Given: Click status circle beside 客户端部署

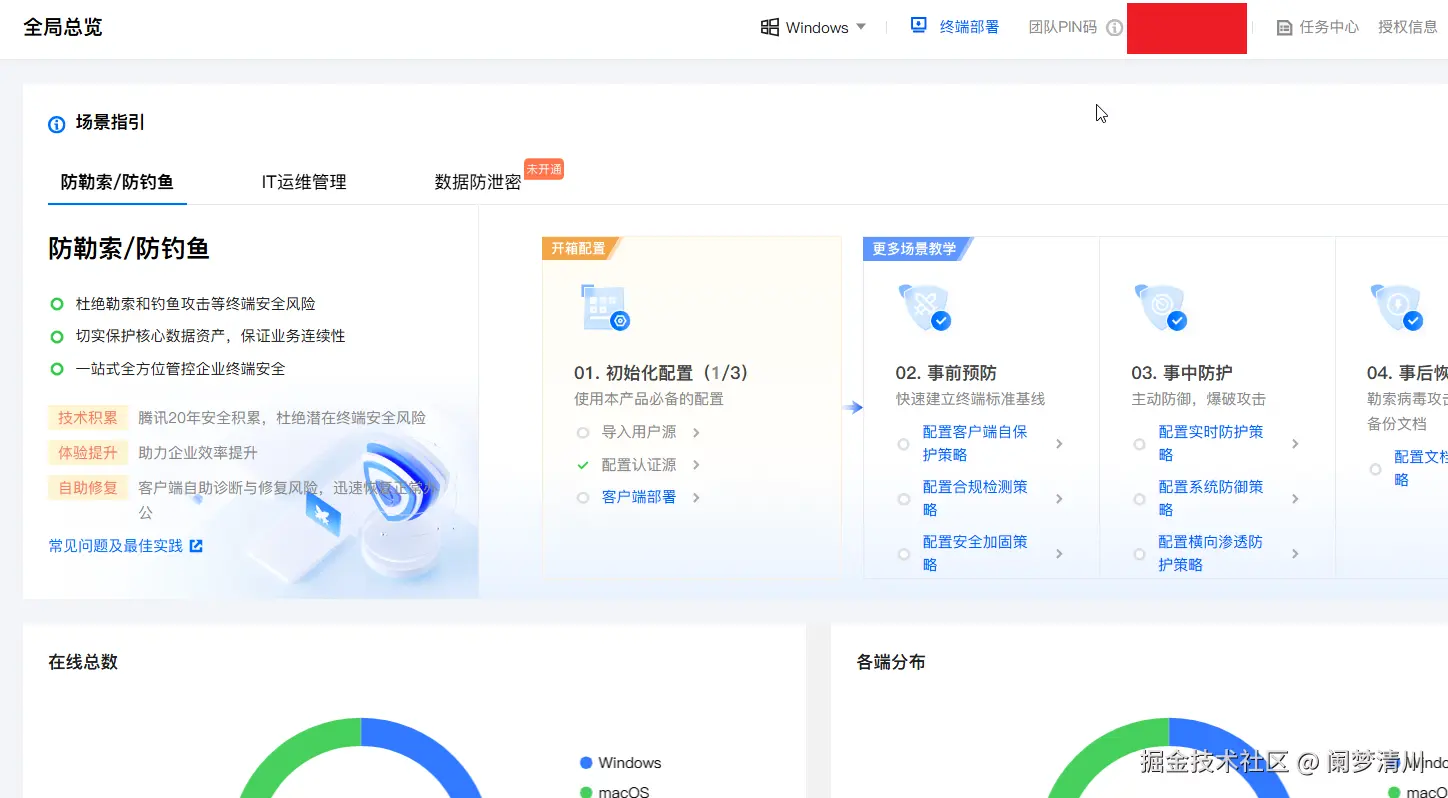Looking at the screenshot, I should 583,498.
